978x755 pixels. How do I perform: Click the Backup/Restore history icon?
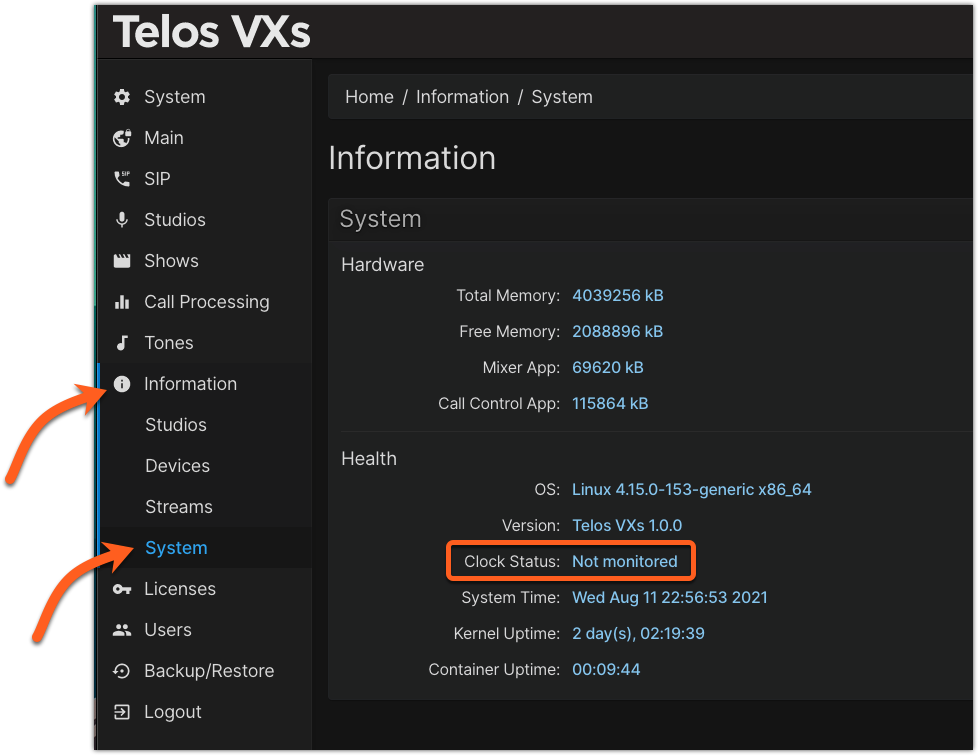(x=122, y=671)
